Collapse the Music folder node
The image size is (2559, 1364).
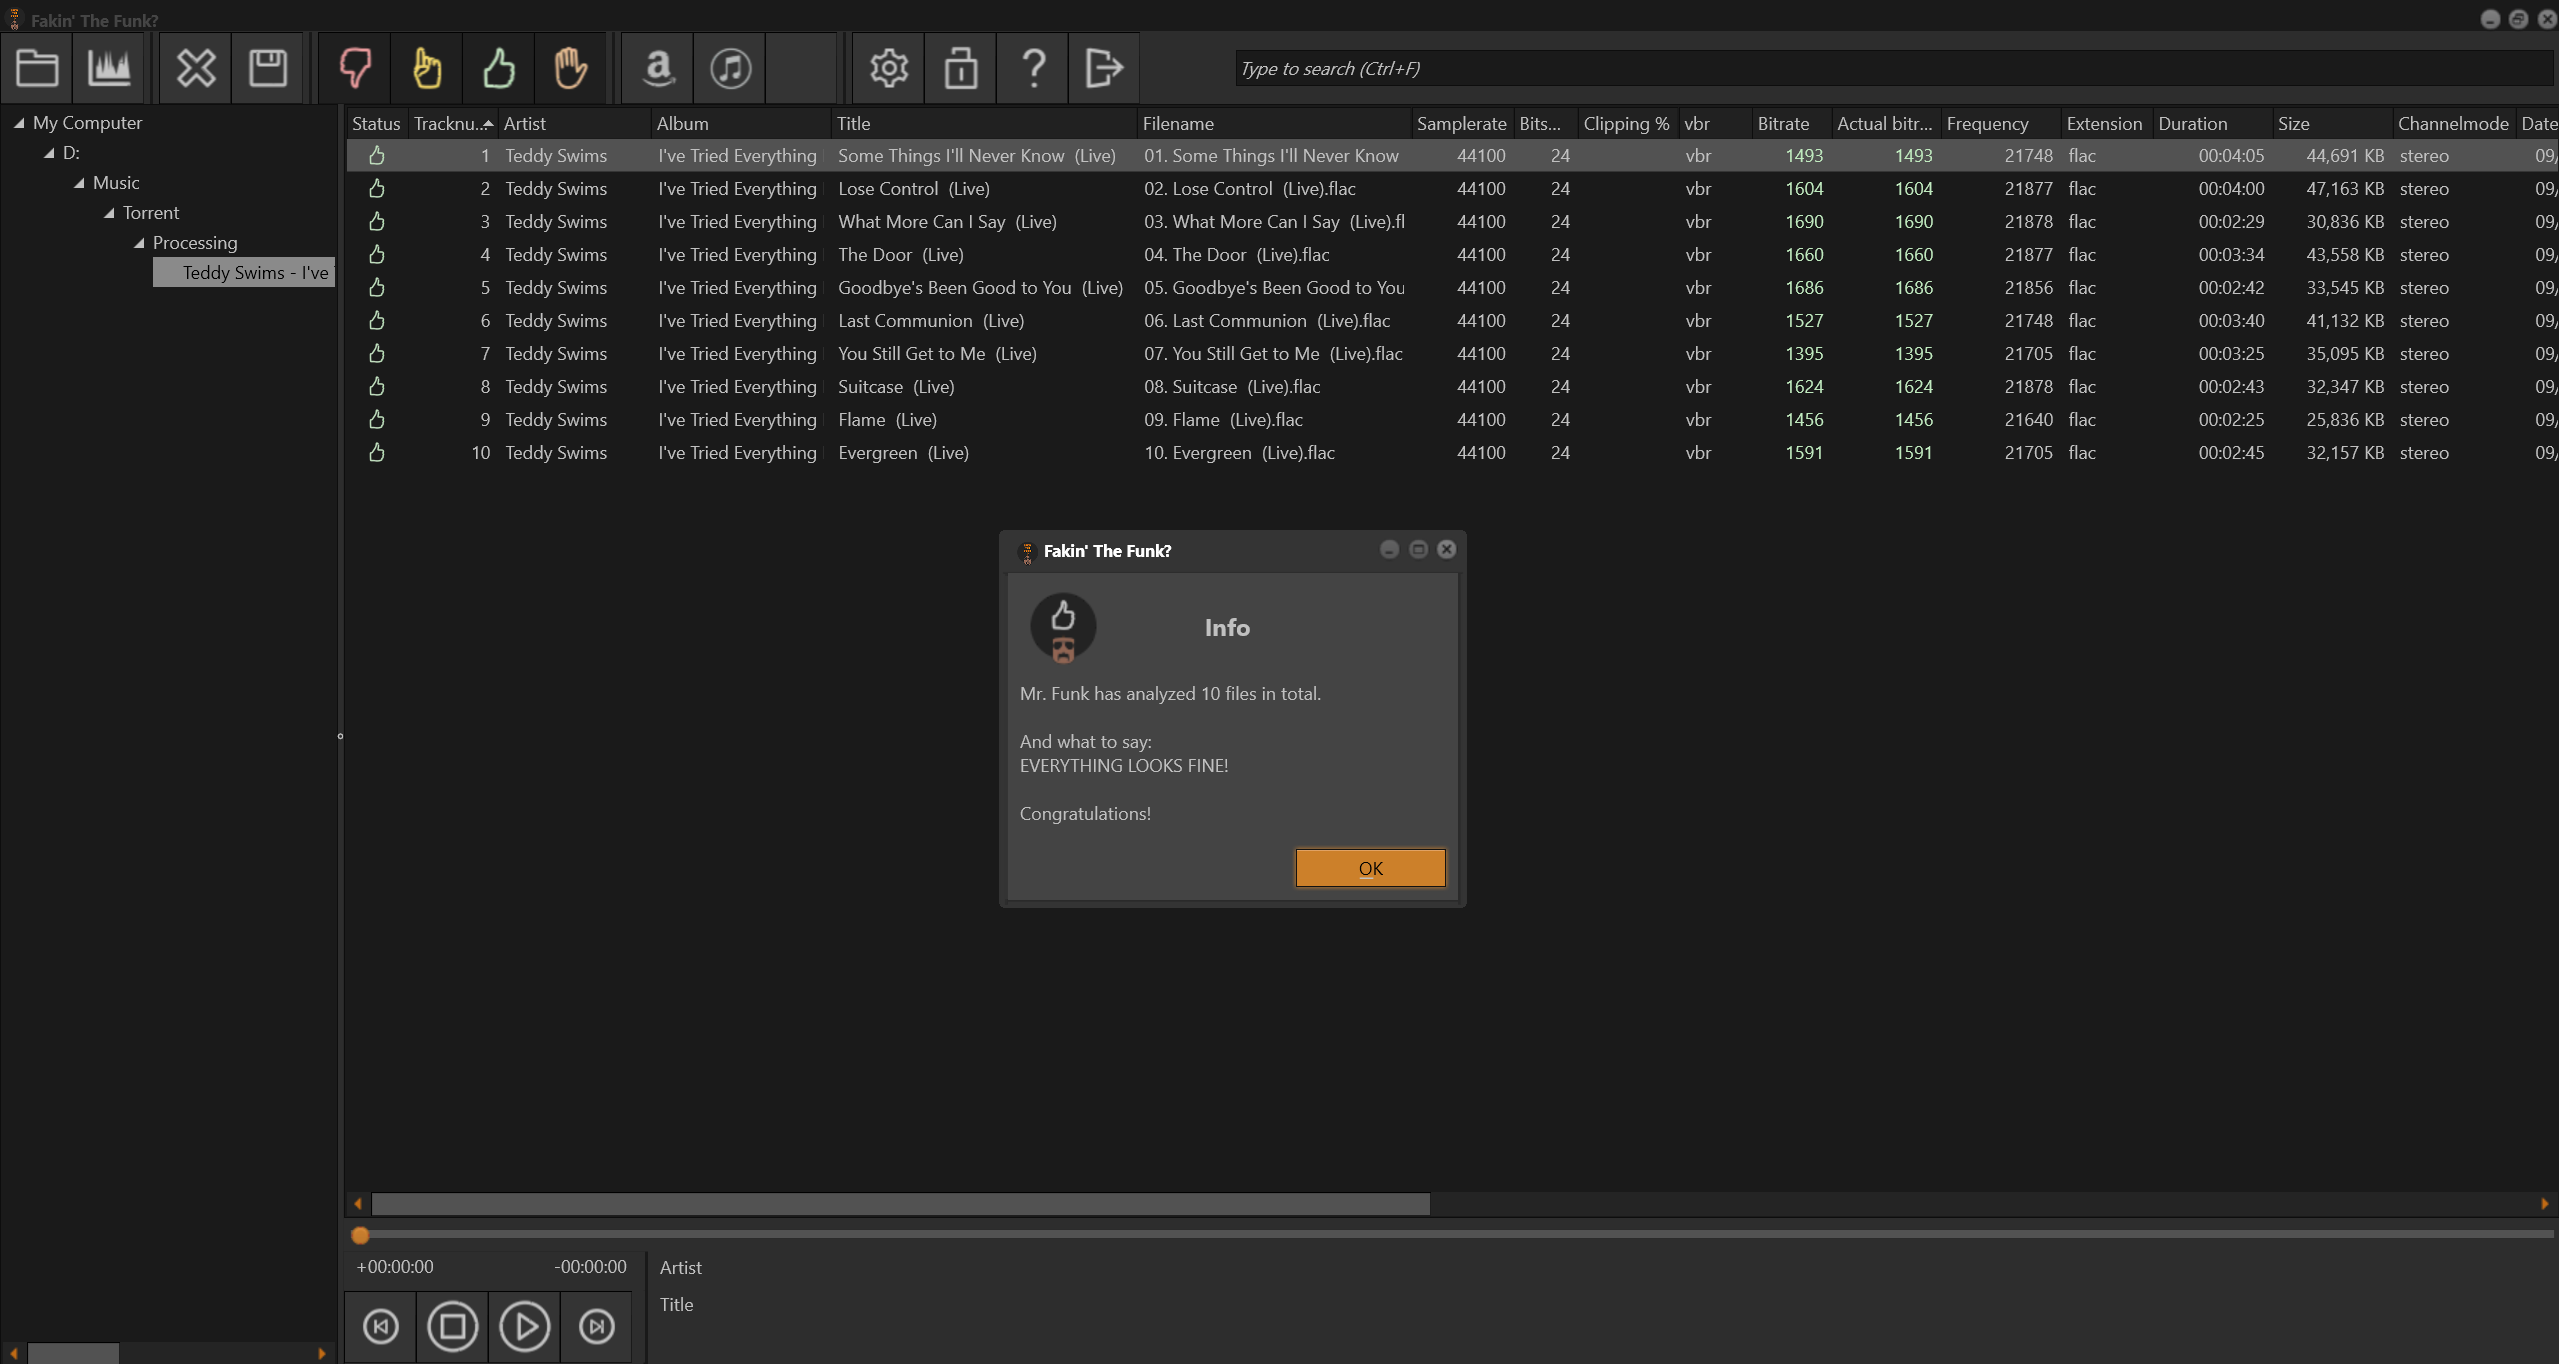(79, 183)
